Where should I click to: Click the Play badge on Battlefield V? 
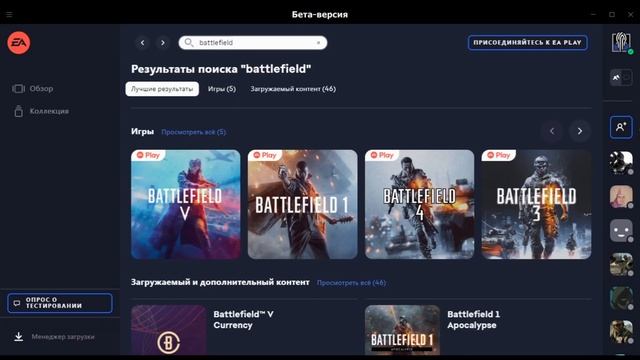(x=148, y=155)
